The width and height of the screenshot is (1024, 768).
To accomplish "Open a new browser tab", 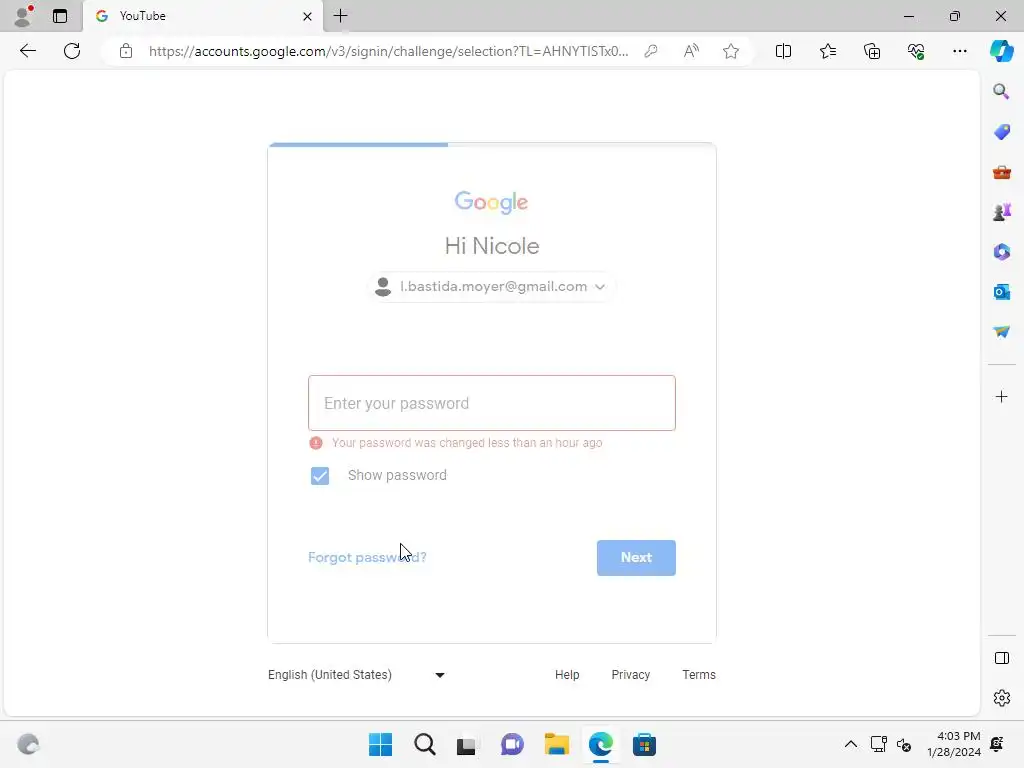I will coord(340,16).
